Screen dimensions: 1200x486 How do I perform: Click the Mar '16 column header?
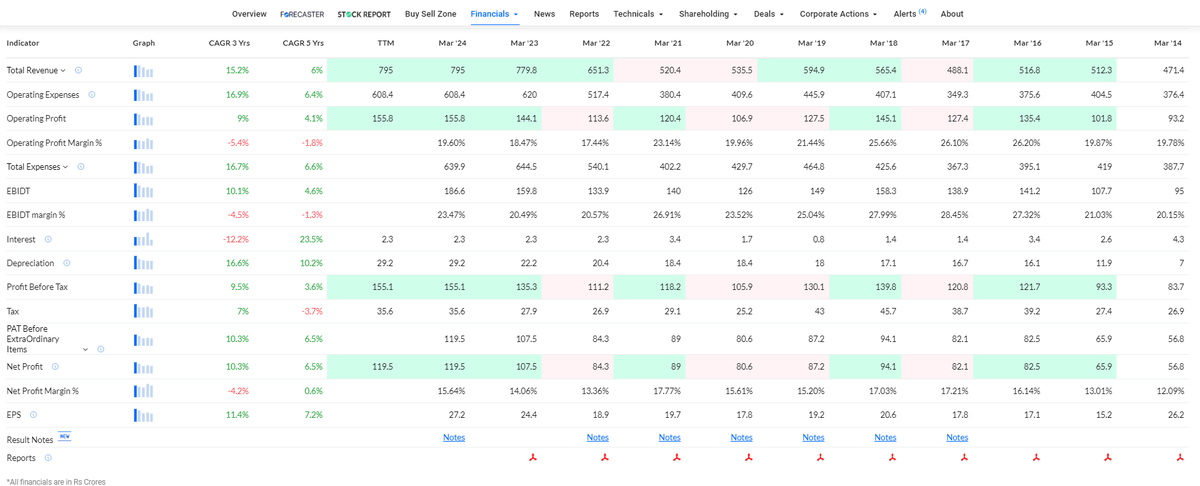pos(1026,43)
